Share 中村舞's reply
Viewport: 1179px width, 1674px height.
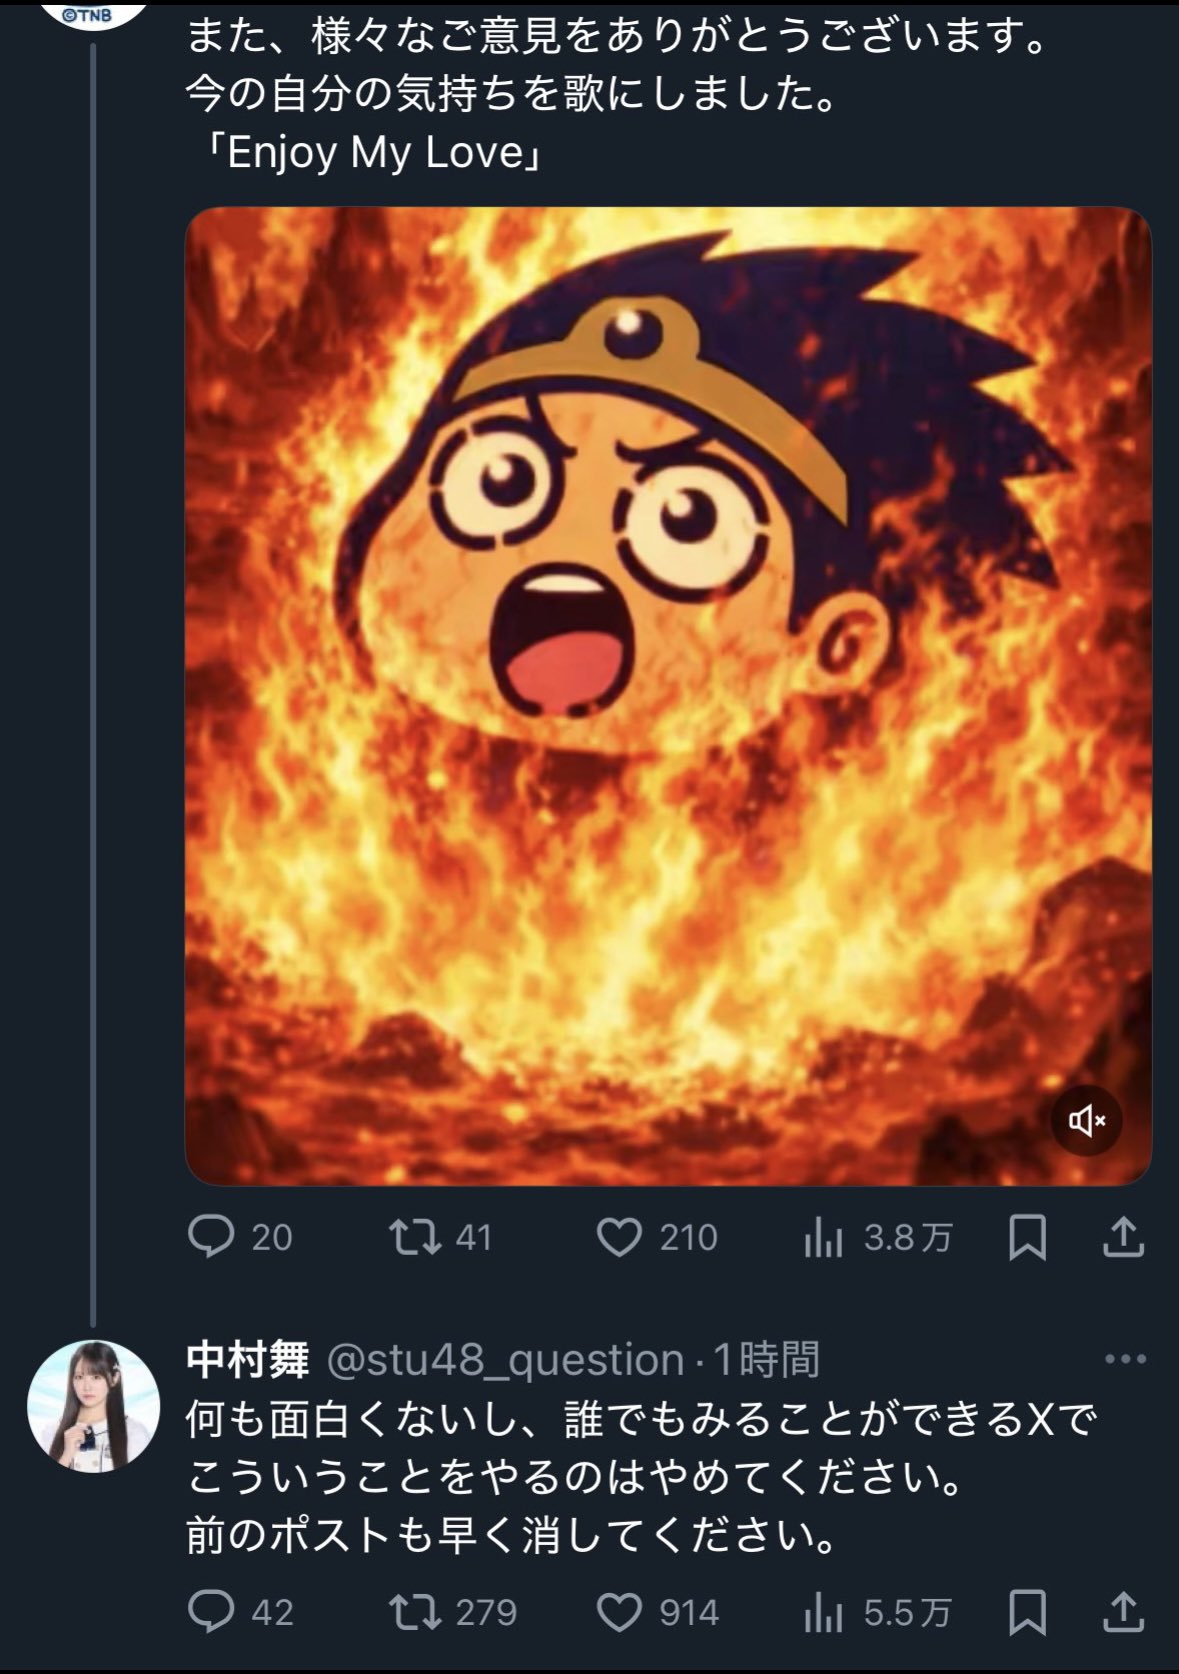coord(1123,1612)
